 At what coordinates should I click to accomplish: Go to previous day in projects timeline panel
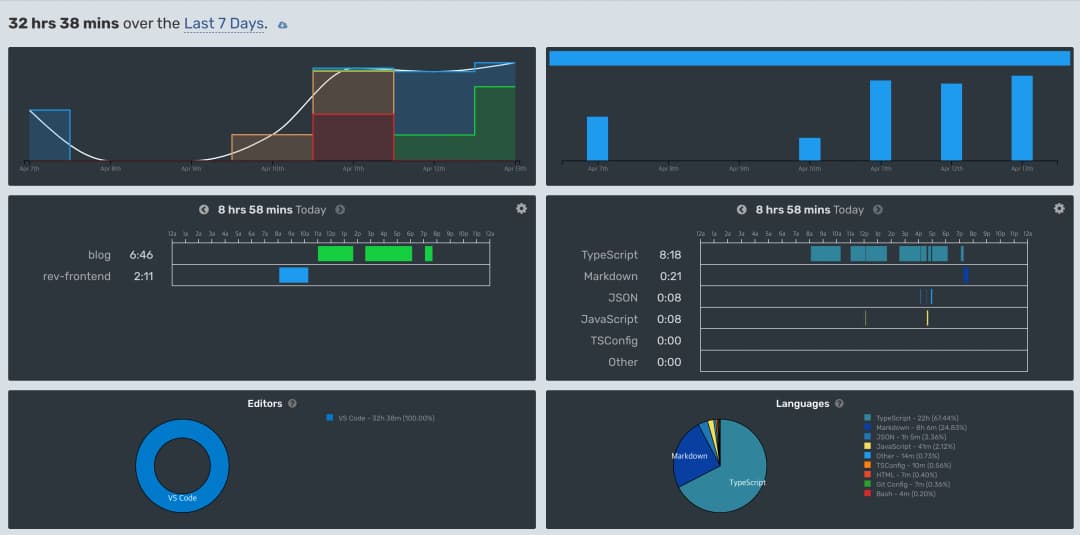(204, 209)
